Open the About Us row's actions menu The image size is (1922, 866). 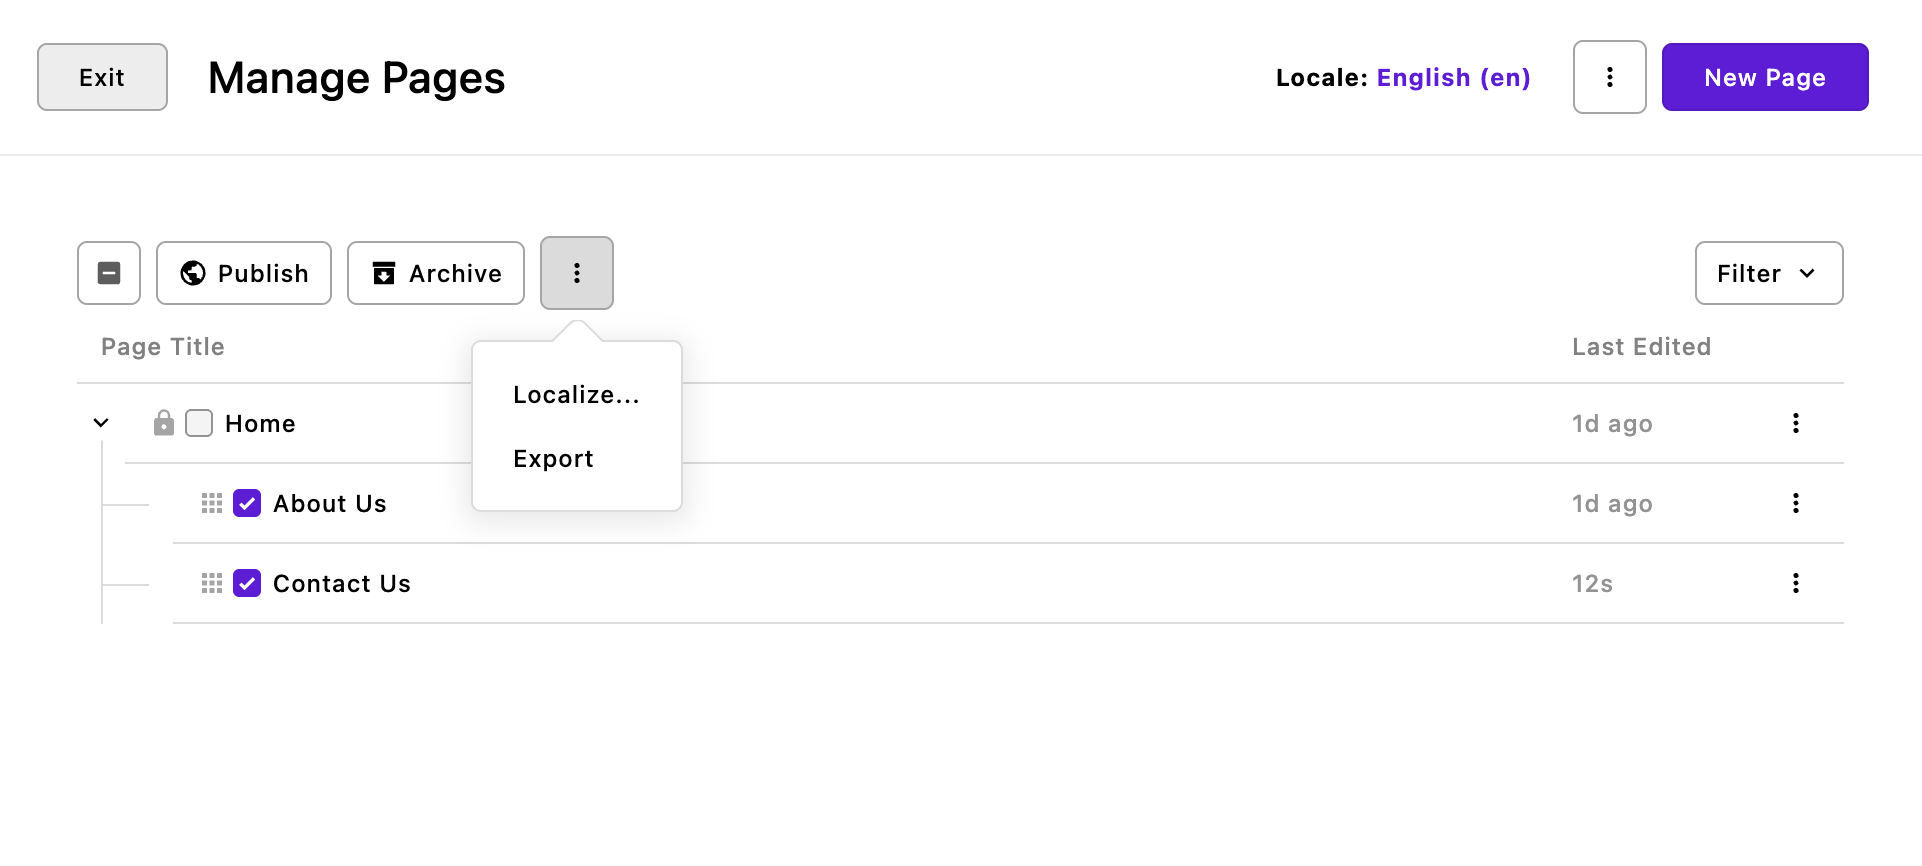click(x=1796, y=503)
